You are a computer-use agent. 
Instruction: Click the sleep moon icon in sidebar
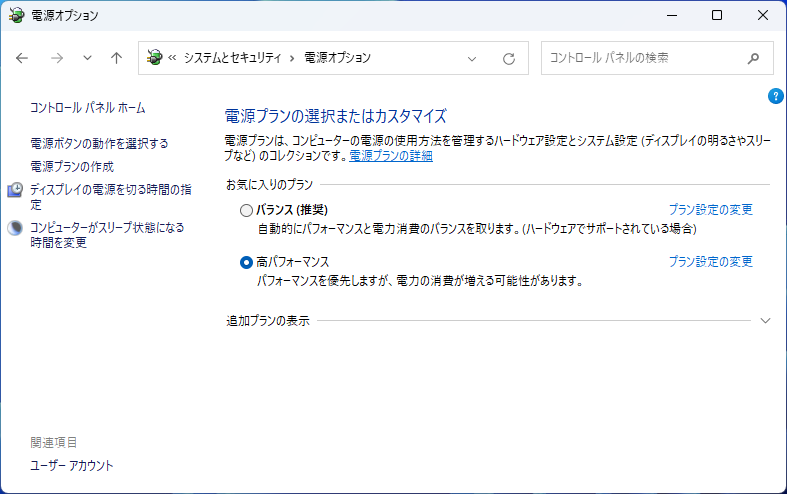15,228
